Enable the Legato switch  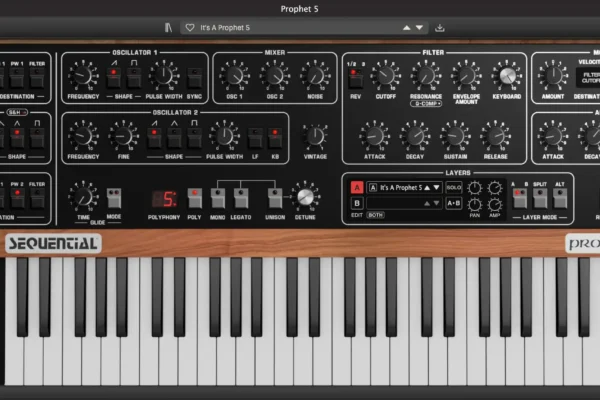point(241,198)
